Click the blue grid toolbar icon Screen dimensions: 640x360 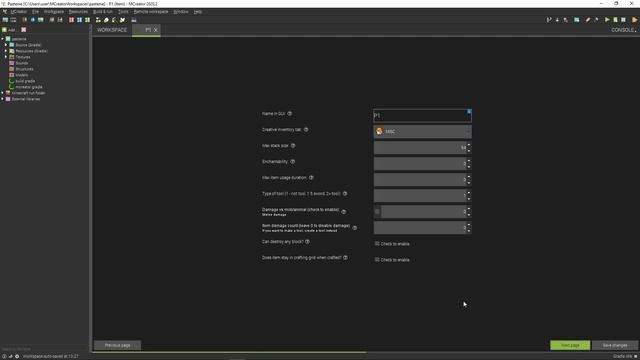tap(79, 20)
